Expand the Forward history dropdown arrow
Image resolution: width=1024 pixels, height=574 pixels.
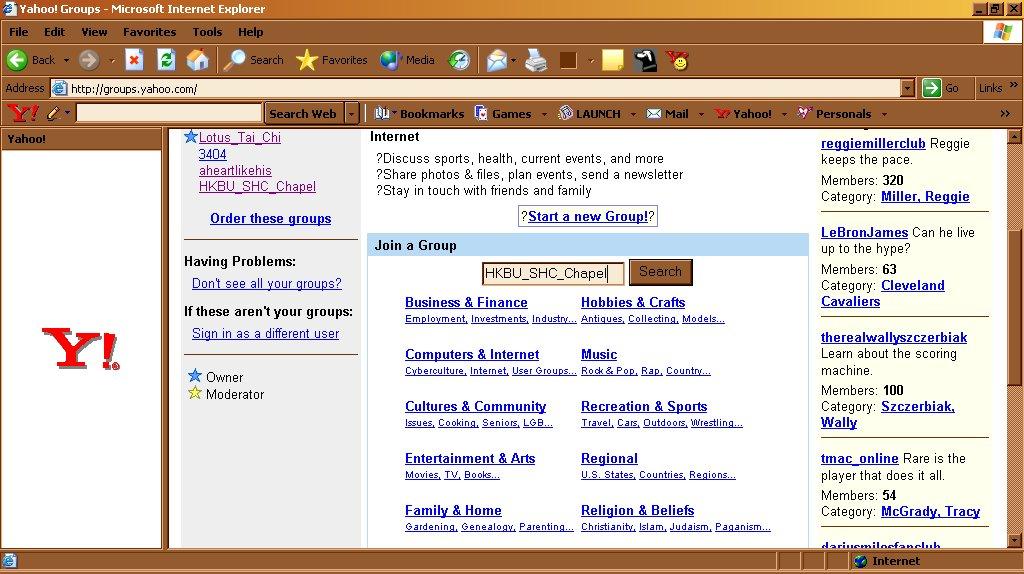(112, 60)
